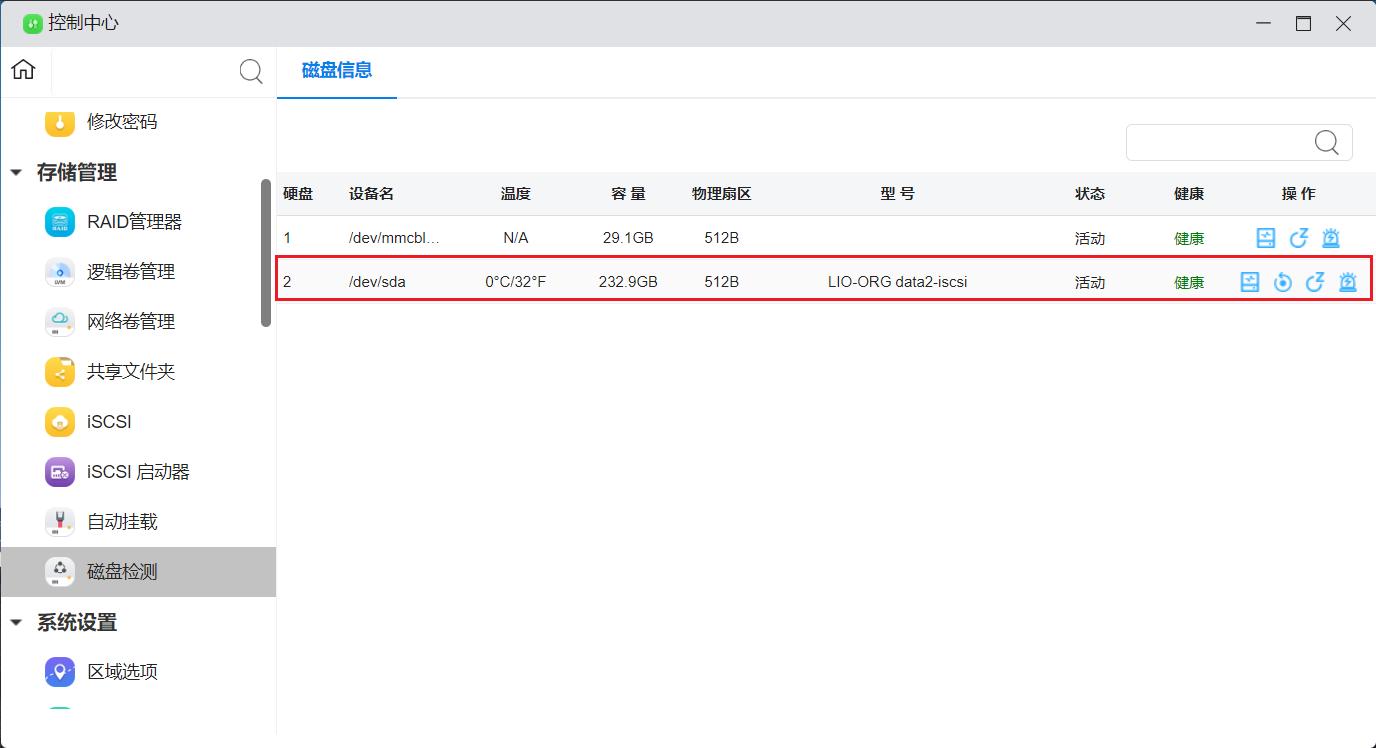The height and width of the screenshot is (748, 1376).
Task: Click the circular reset icon for /dev/sda
Action: tap(1282, 282)
